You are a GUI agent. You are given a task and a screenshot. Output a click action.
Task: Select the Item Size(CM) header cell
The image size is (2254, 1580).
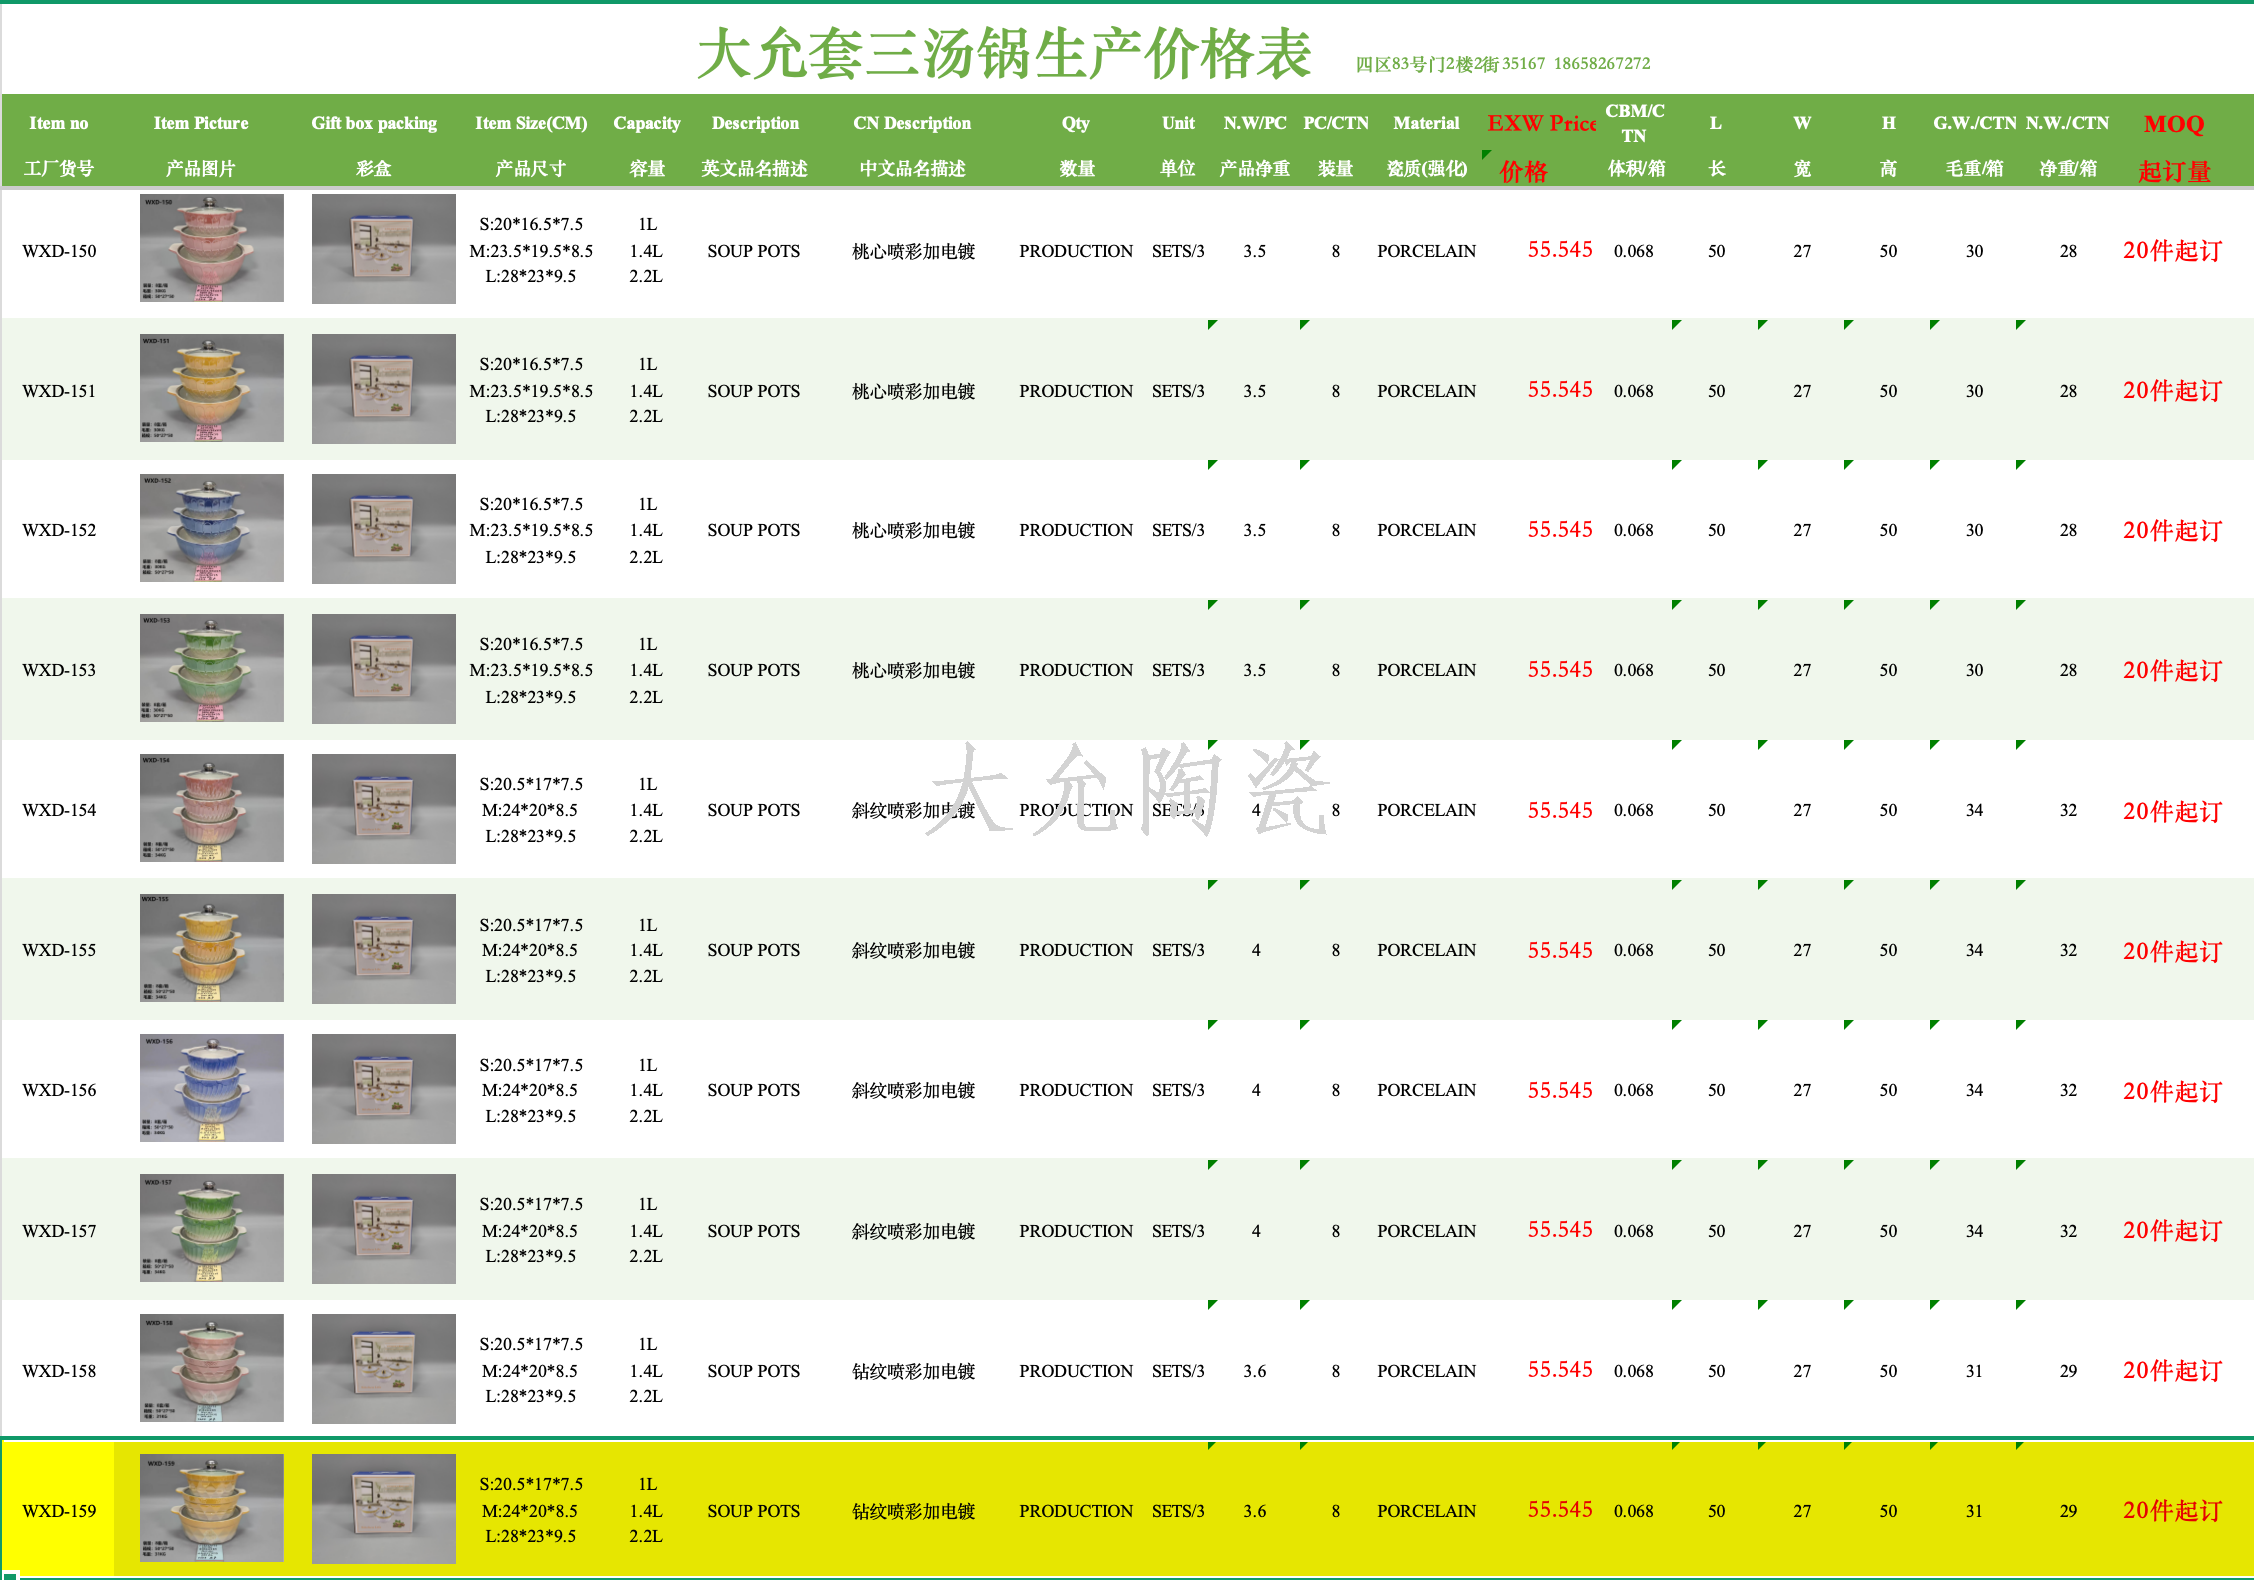point(530,124)
